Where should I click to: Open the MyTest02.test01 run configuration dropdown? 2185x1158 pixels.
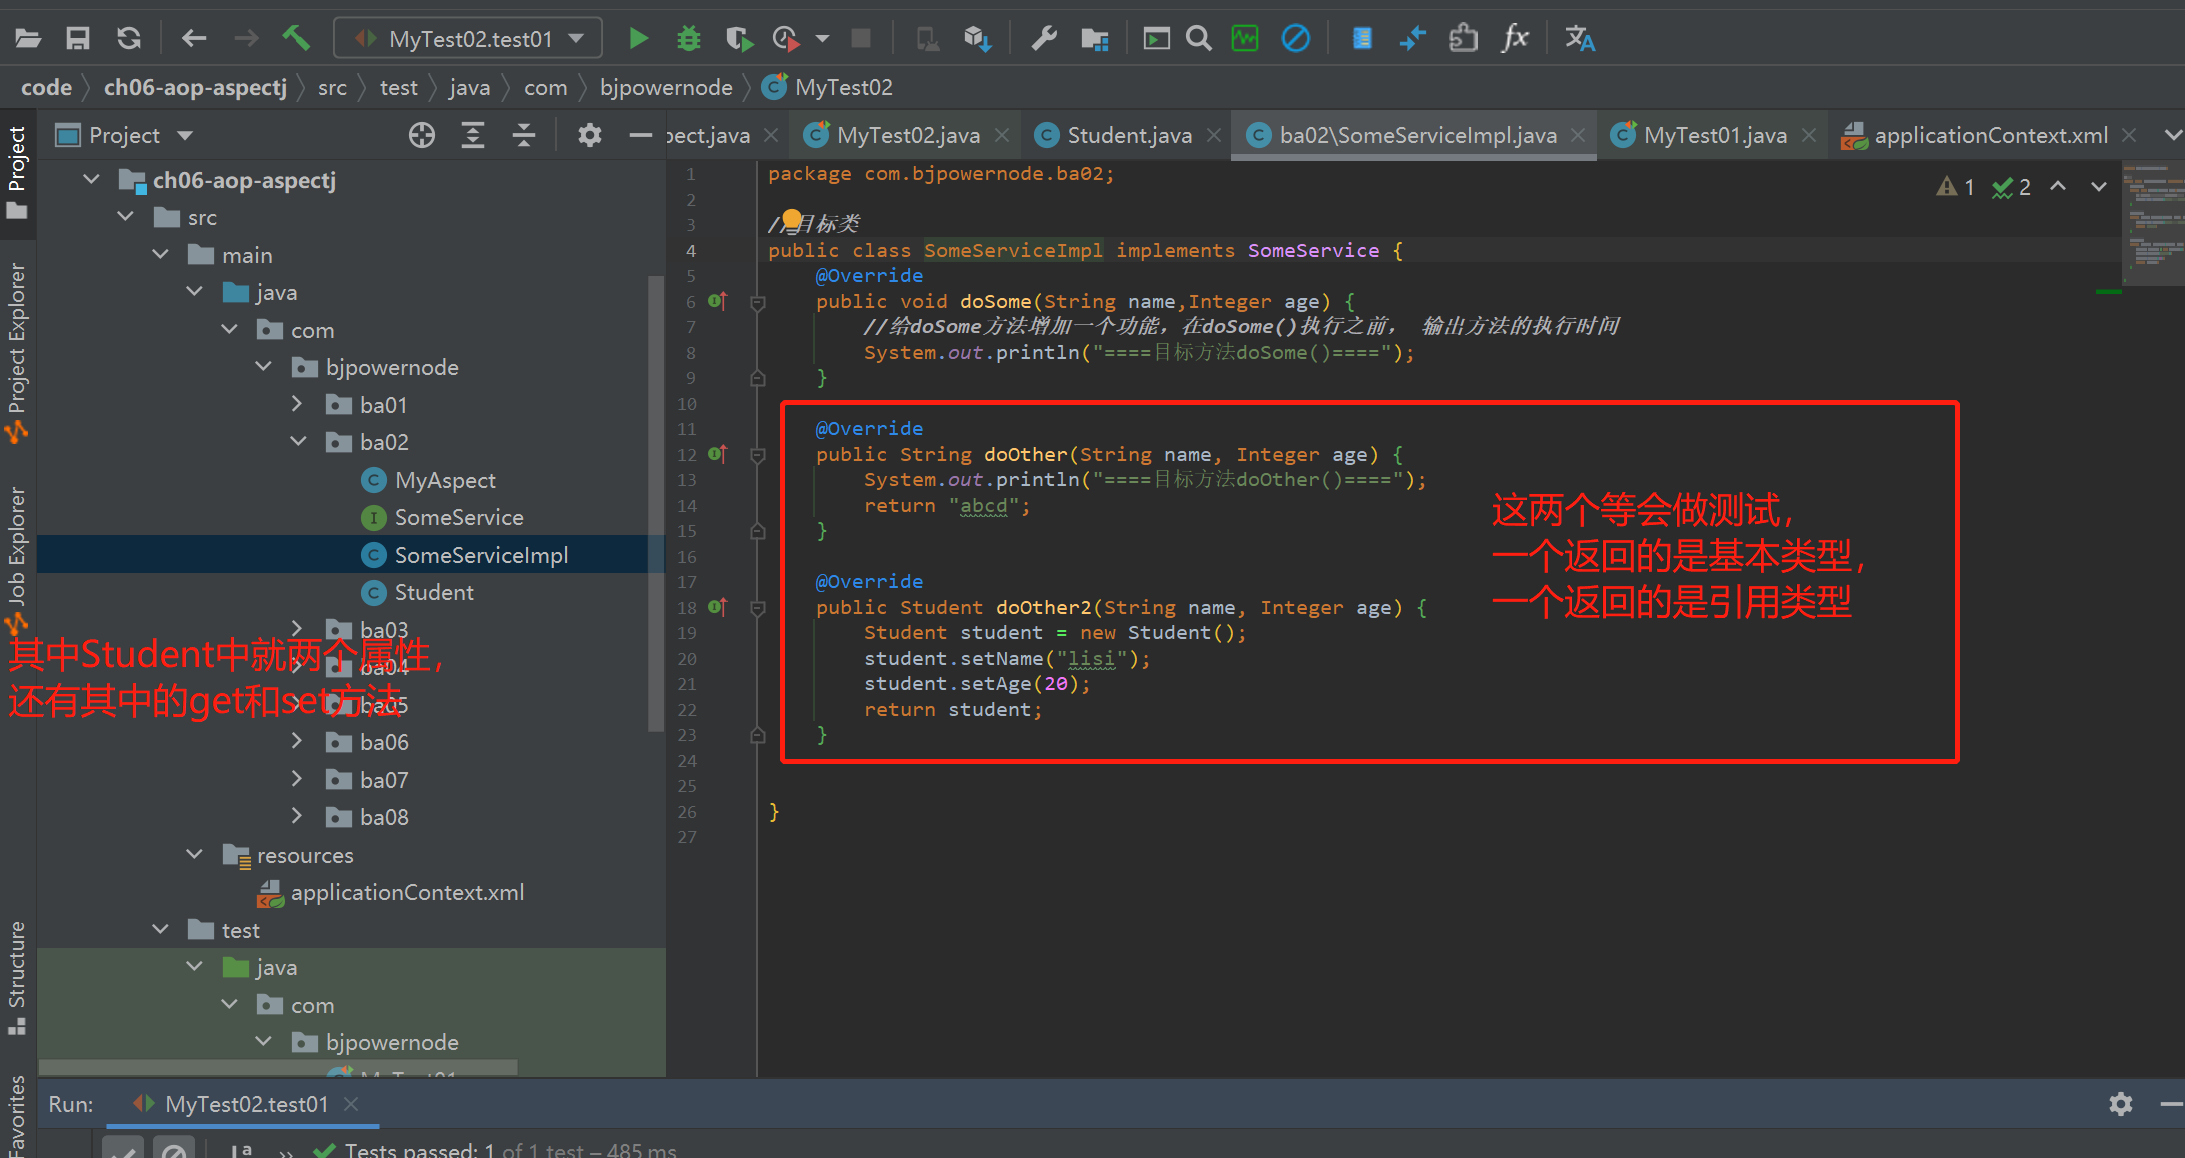[x=469, y=39]
